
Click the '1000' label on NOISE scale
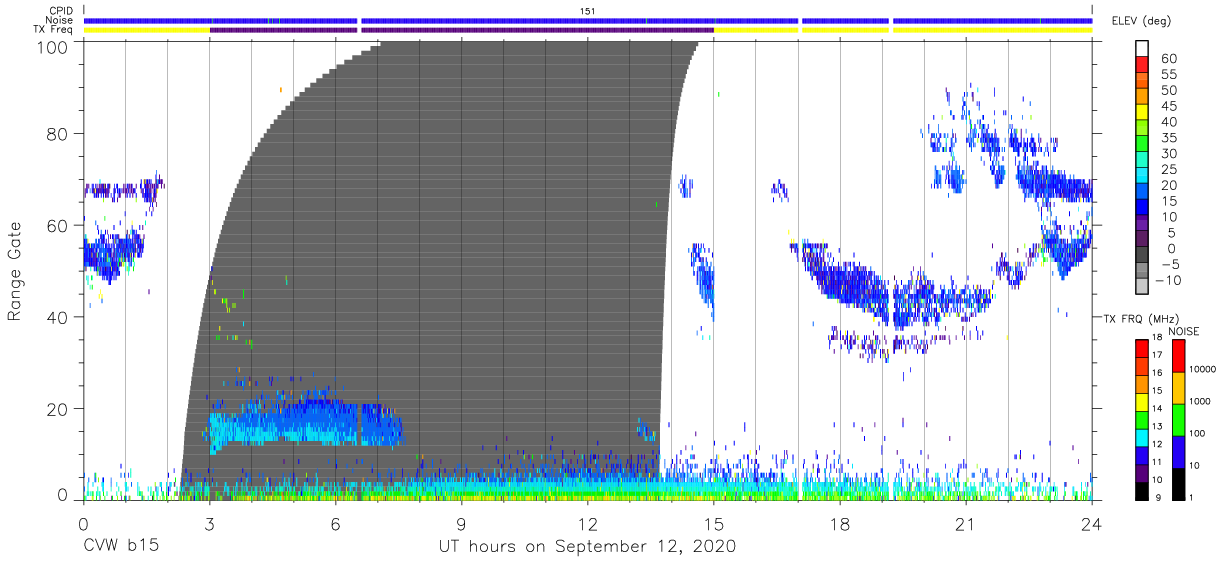click(x=1200, y=402)
